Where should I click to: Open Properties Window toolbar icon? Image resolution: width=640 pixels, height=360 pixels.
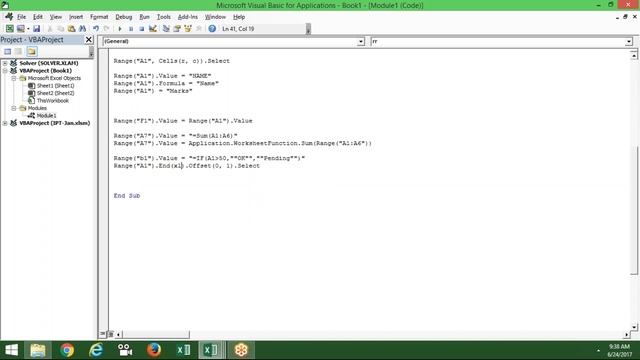177,29
